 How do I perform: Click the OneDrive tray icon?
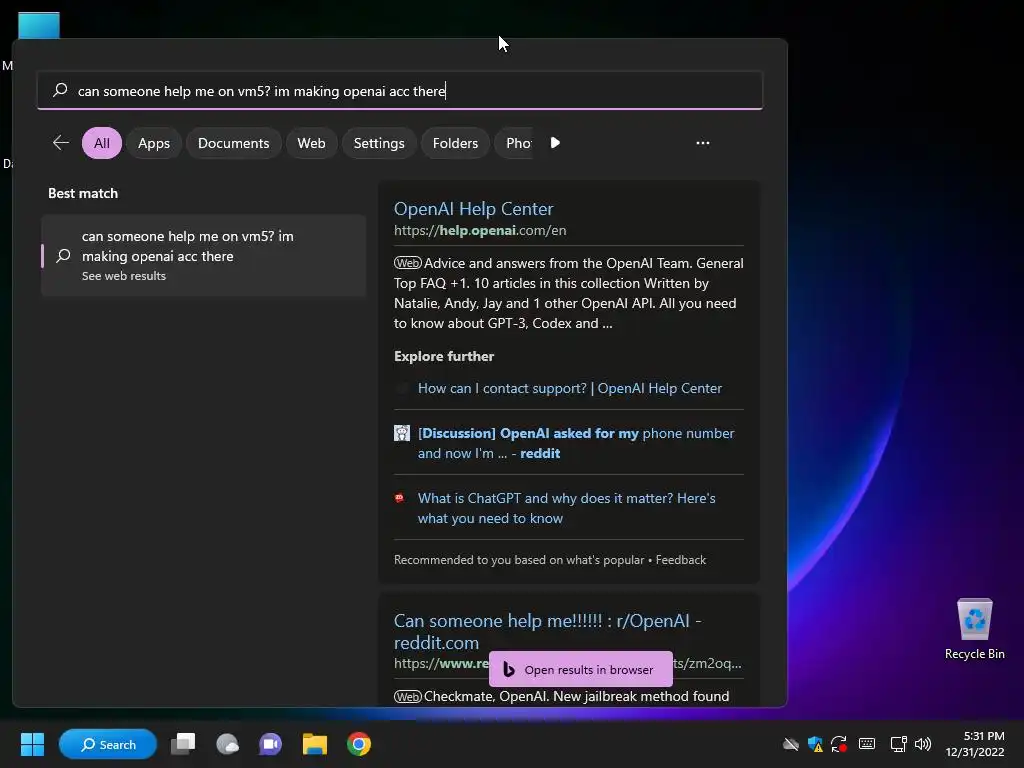(790, 744)
